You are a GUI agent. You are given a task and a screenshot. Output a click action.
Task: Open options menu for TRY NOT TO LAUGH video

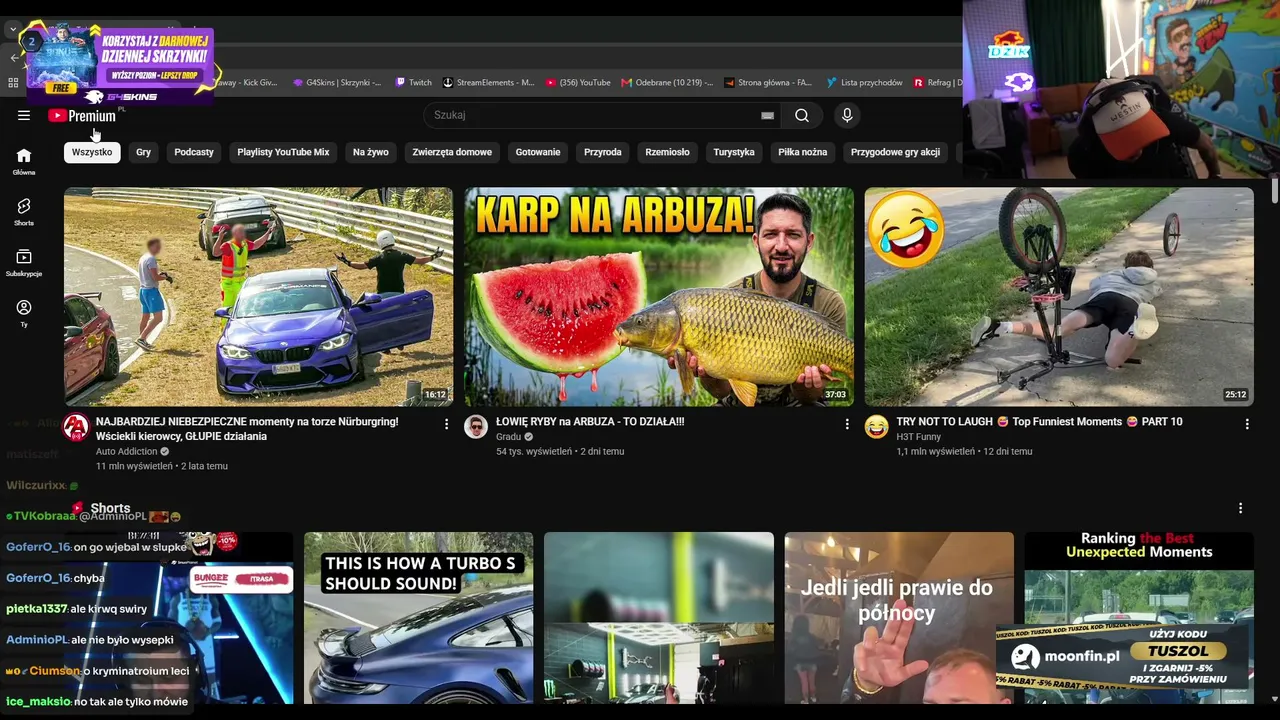click(1246, 424)
